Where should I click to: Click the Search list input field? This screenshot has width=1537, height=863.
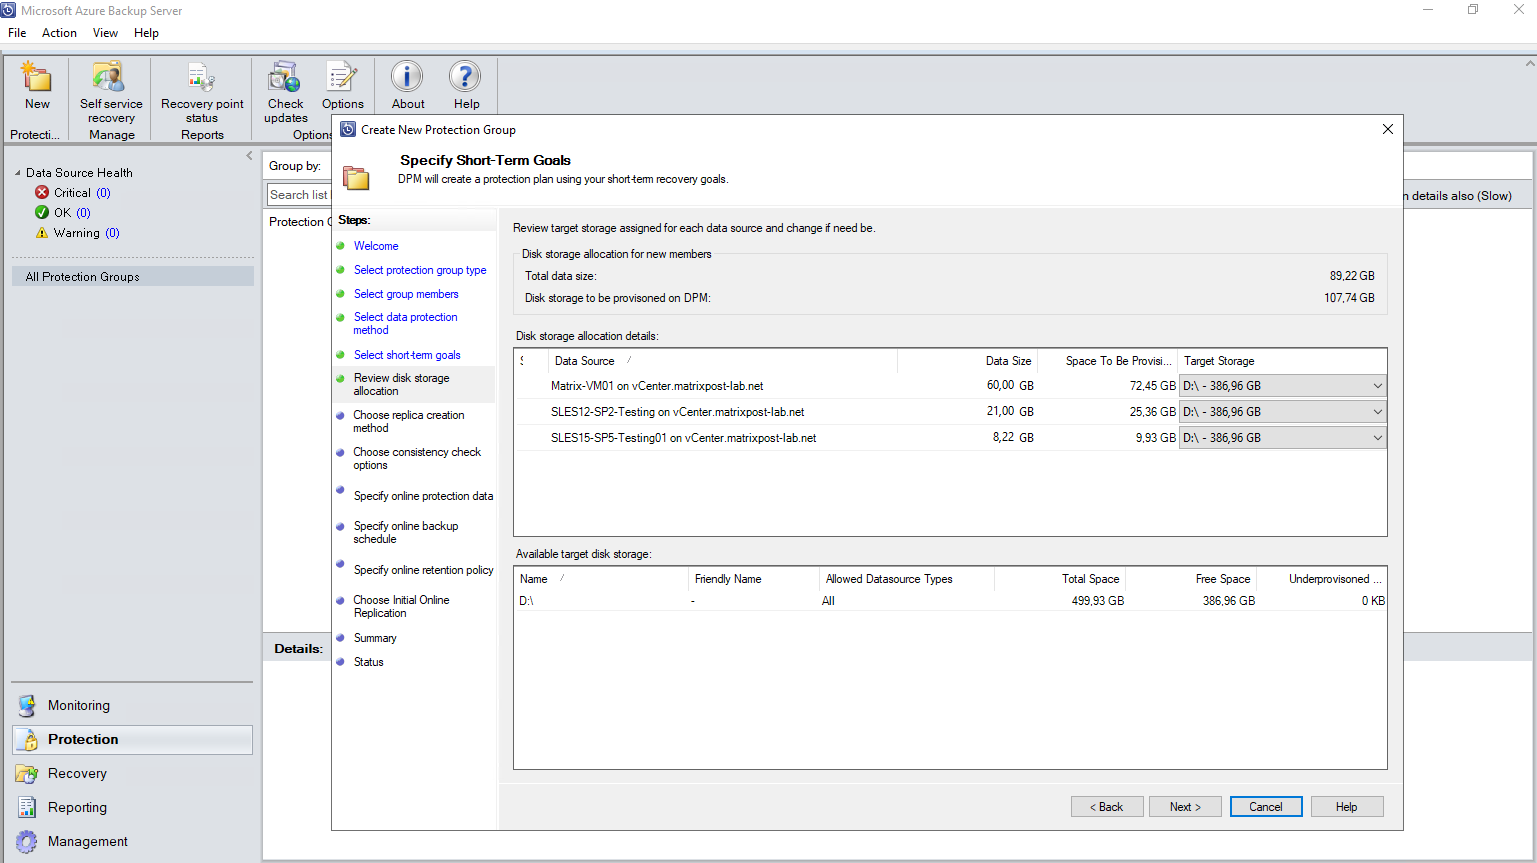click(298, 195)
